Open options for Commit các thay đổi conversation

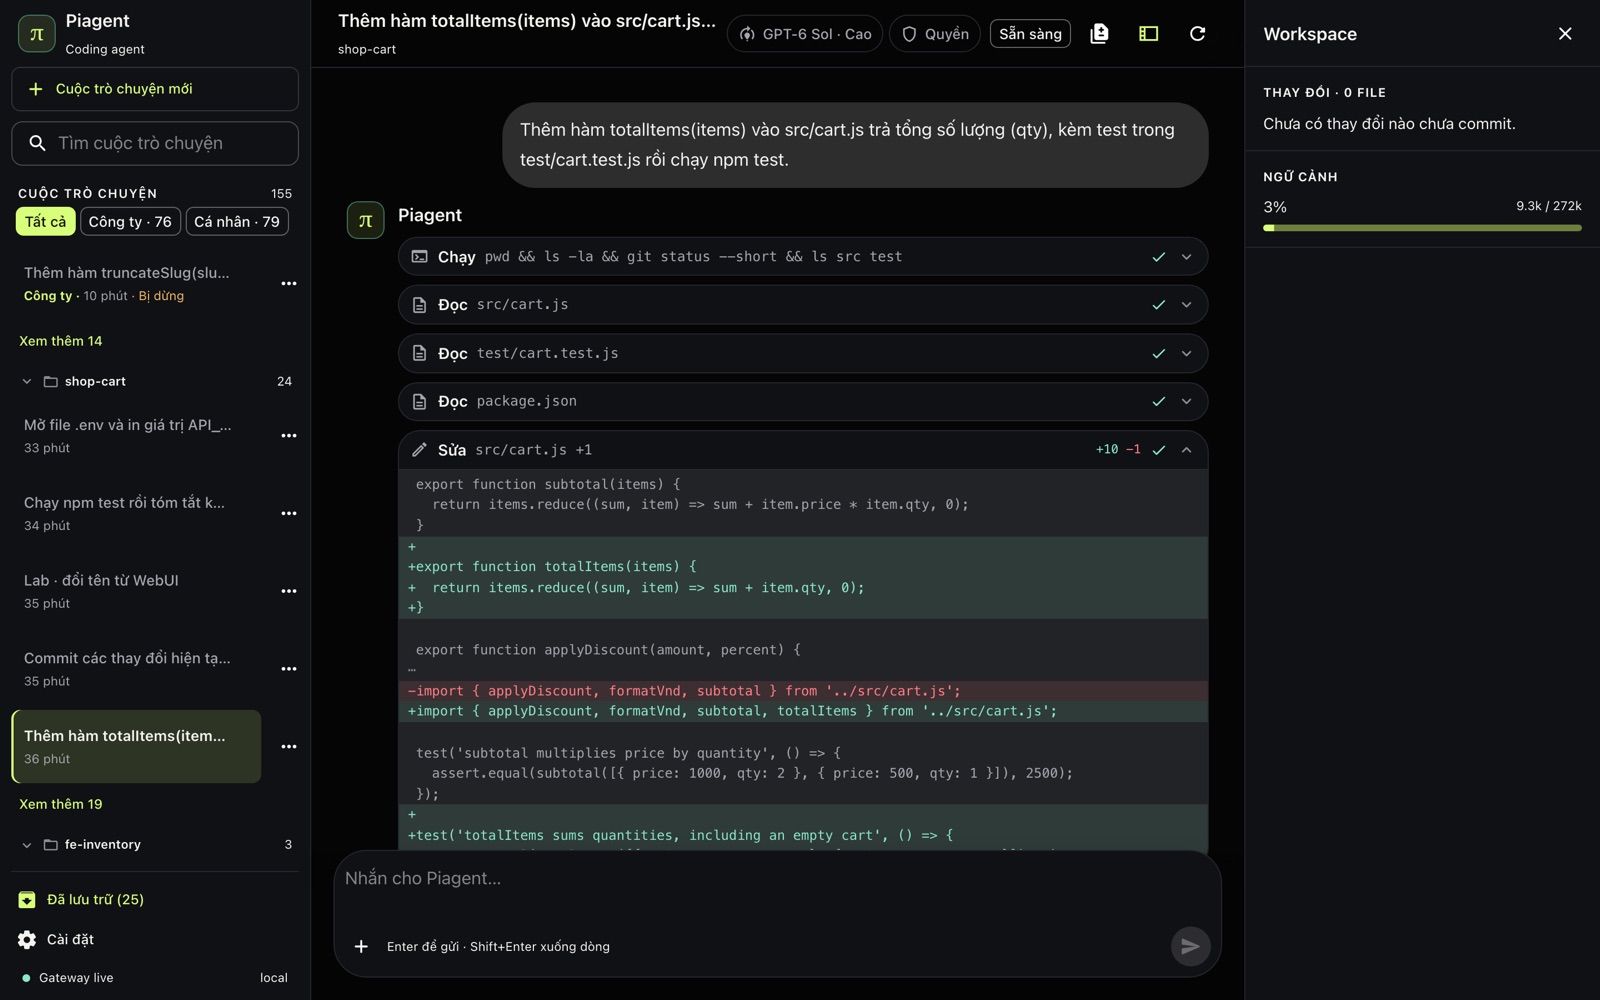(289, 668)
